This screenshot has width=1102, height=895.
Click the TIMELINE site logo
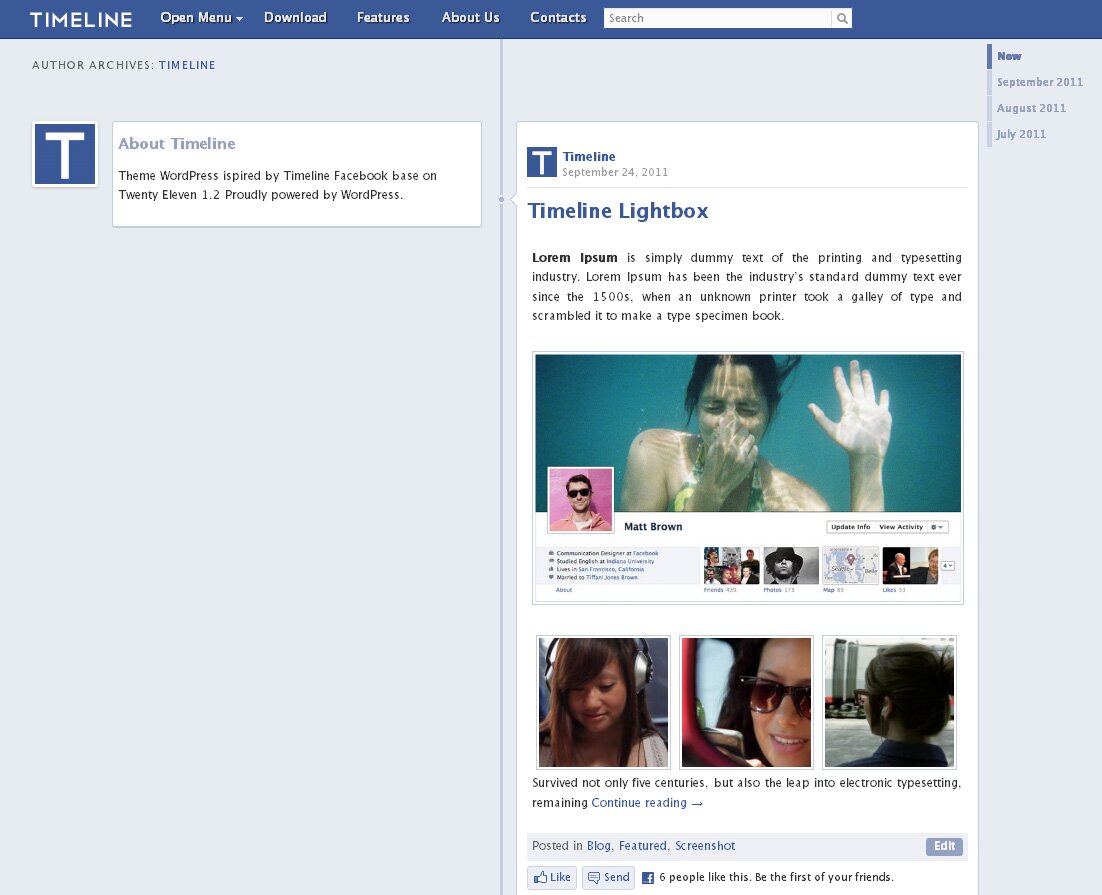[81, 19]
